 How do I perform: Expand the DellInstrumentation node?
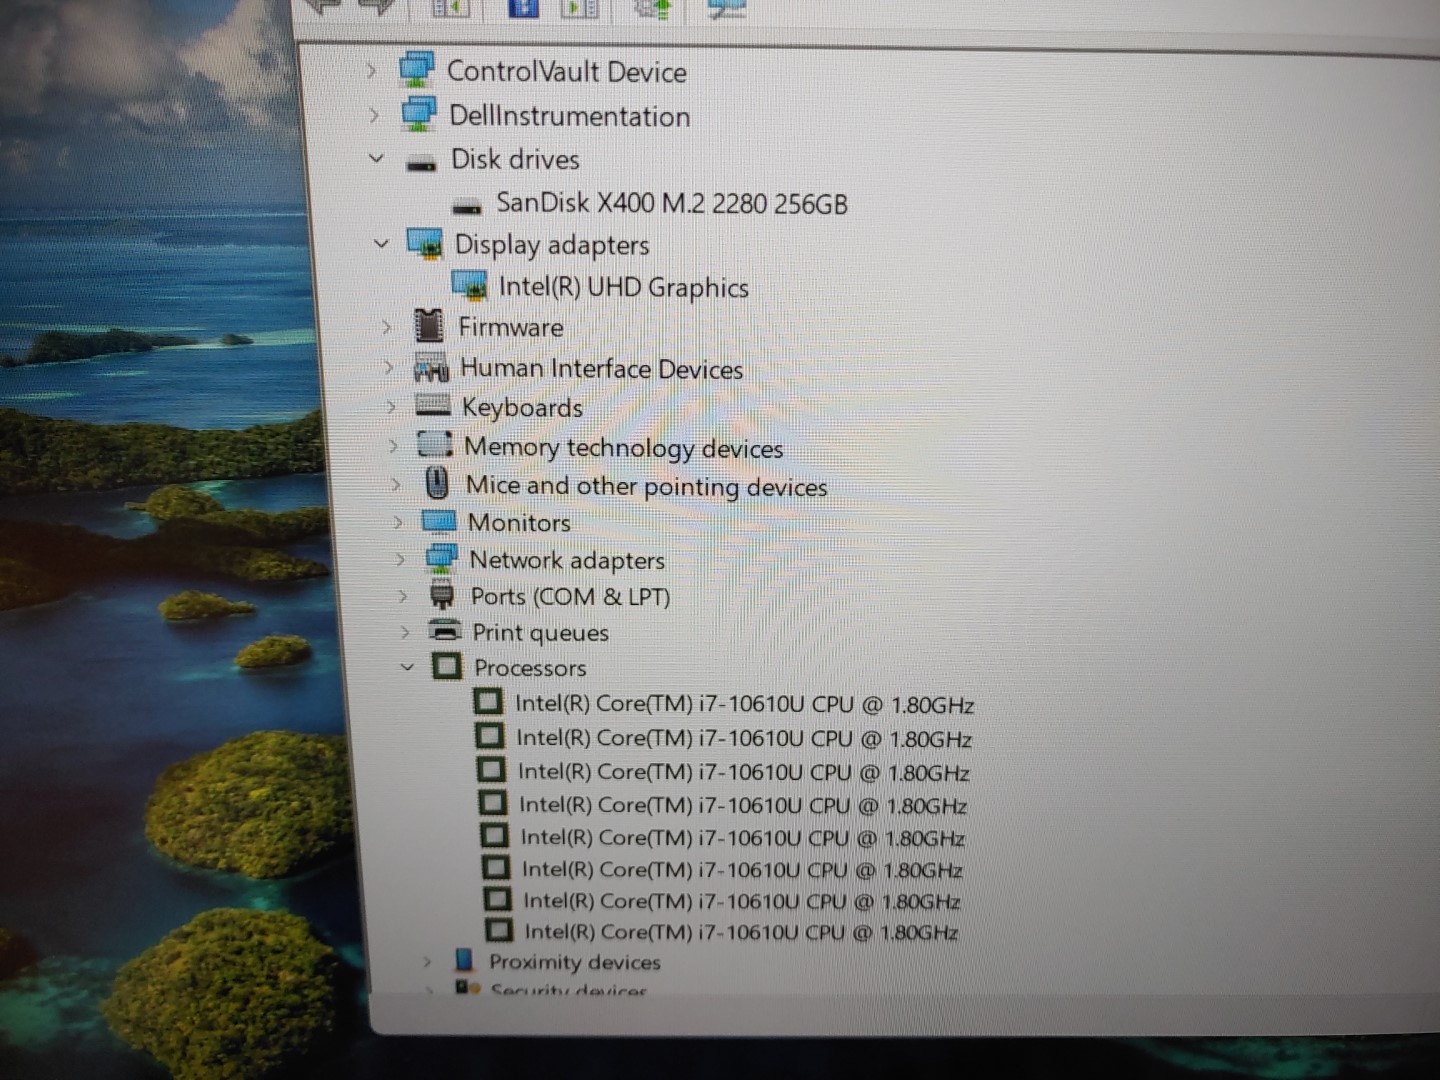tap(374, 115)
